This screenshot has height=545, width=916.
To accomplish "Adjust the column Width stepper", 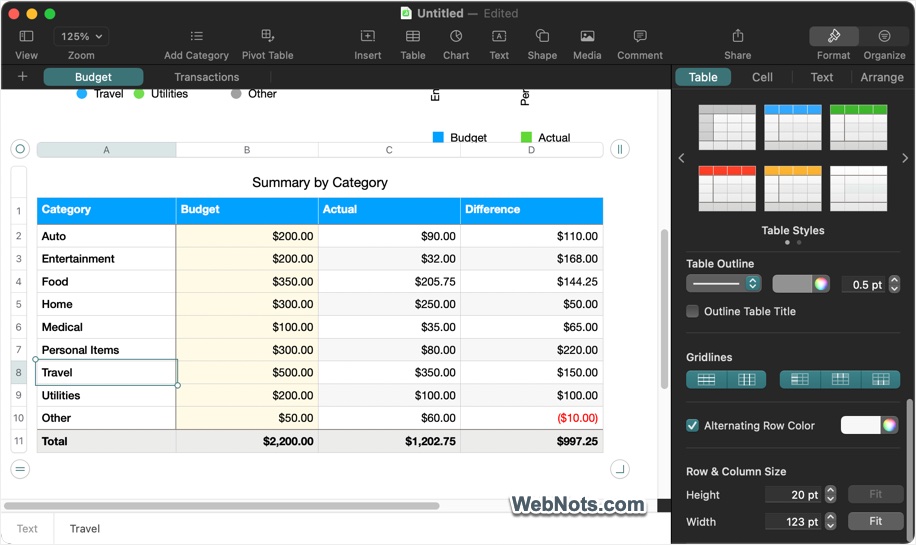I will [830, 521].
